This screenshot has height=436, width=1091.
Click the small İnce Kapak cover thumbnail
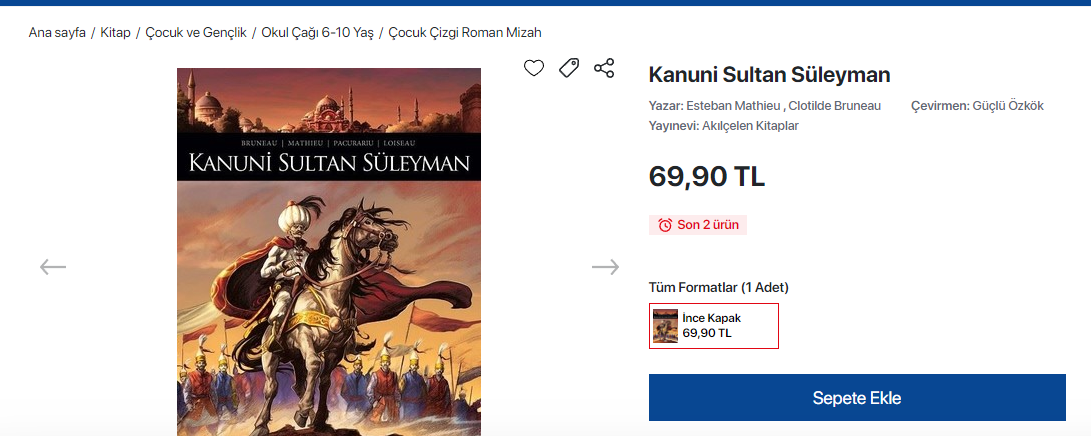click(x=665, y=326)
